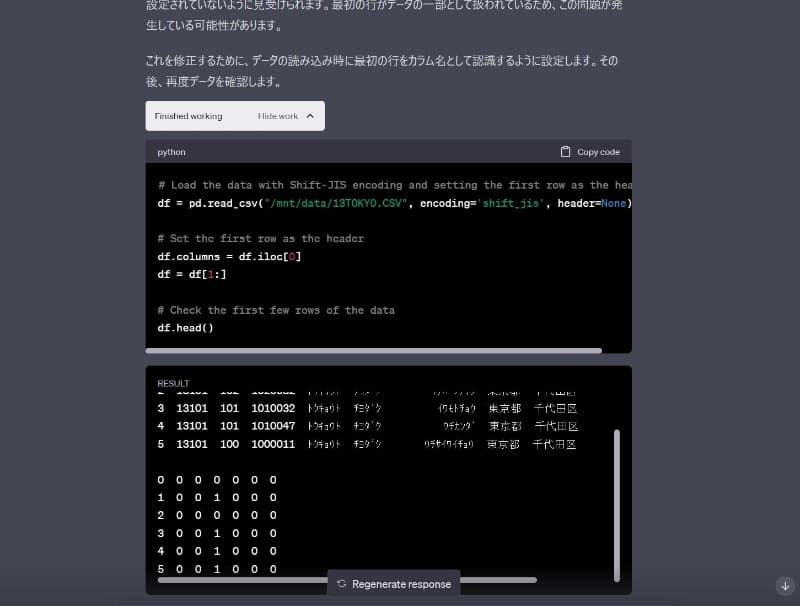This screenshot has height=606, width=800.
Task: Click the pd.read_csv code line
Action: click(x=394, y=203)
